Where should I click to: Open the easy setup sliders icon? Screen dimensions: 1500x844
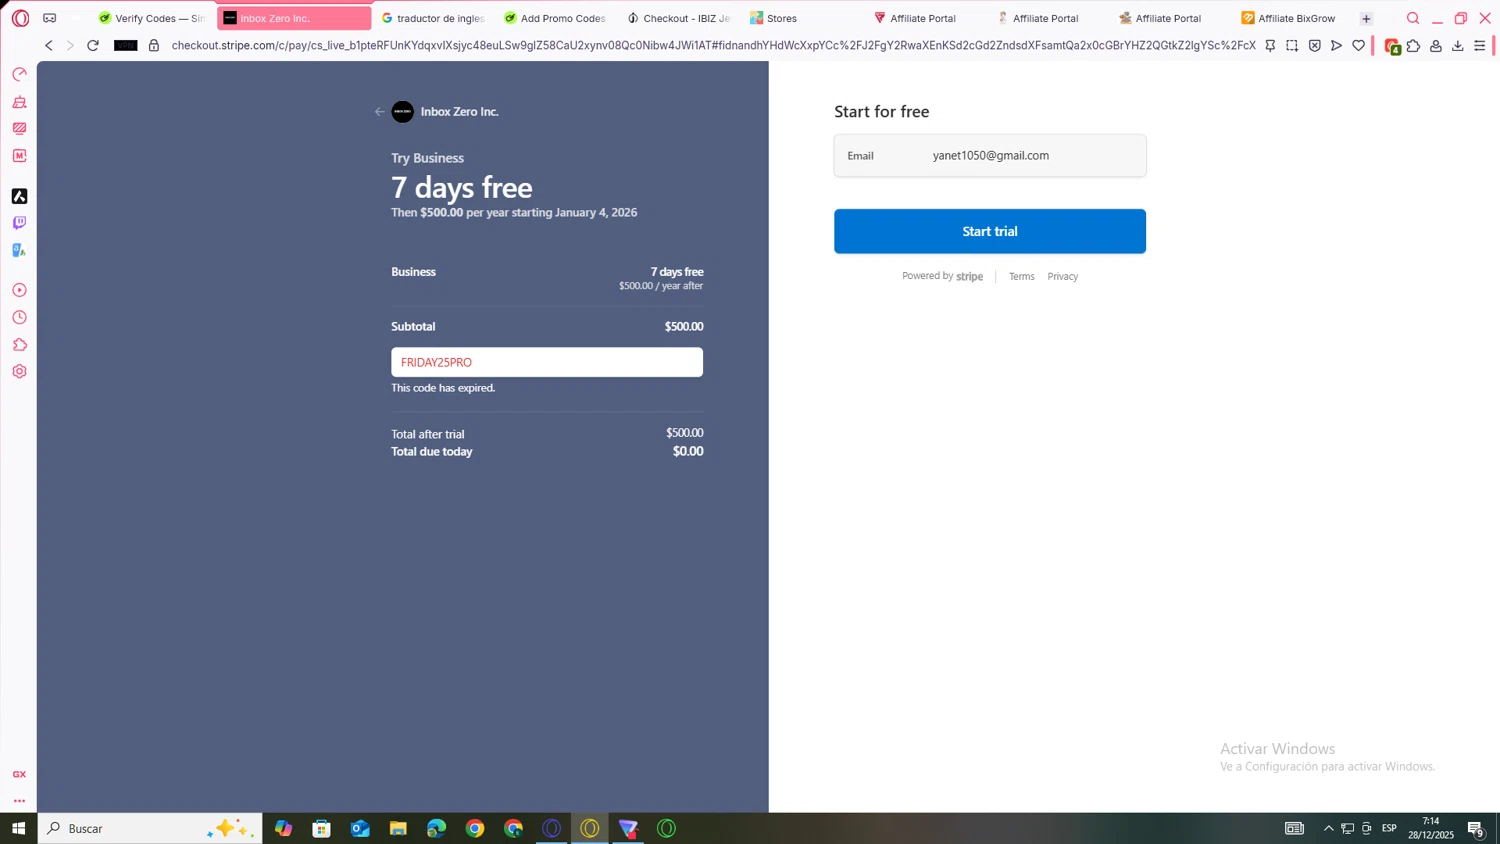click(1480, 45)
